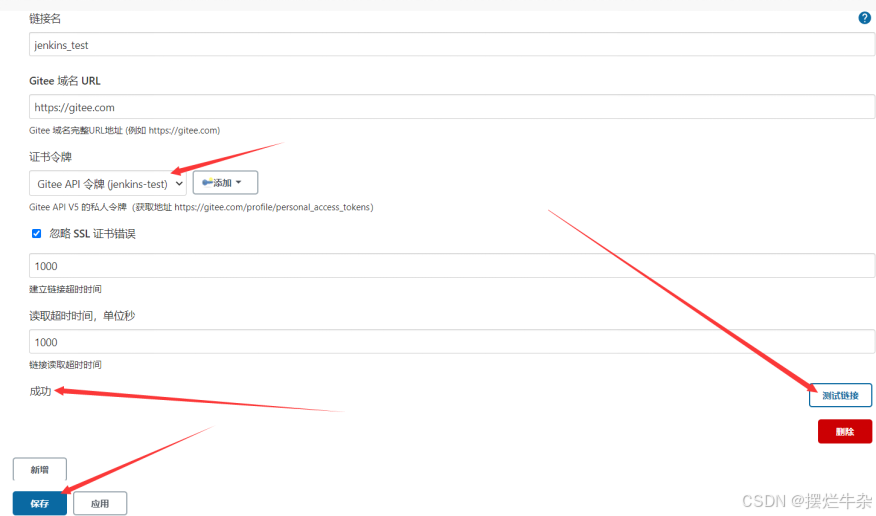The image size is (876, 516).
Task: Select the Gitee 域名完整URL地址 hint text
Action: coord(125,131)
